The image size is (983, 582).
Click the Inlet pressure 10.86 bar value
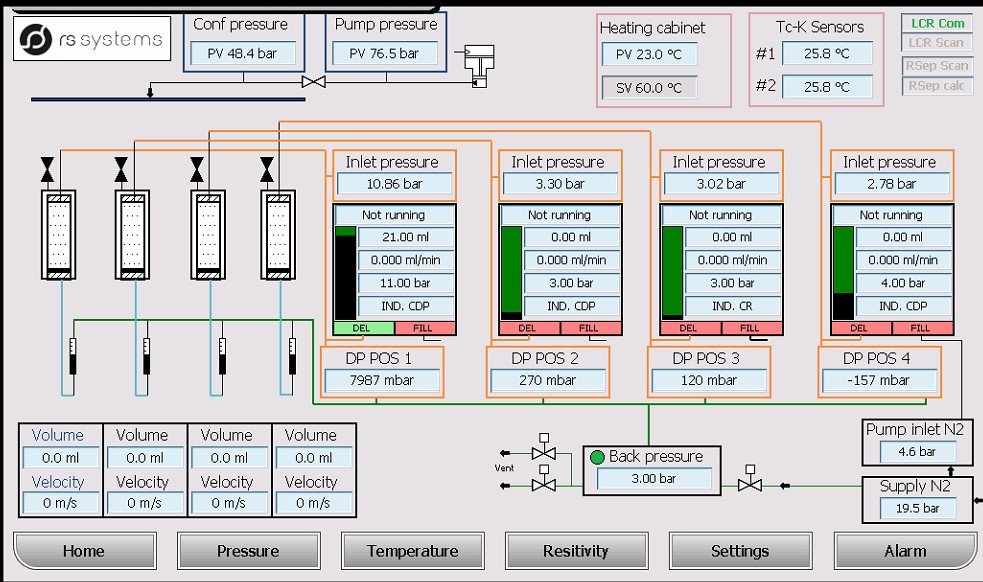(x=394, y=184)
